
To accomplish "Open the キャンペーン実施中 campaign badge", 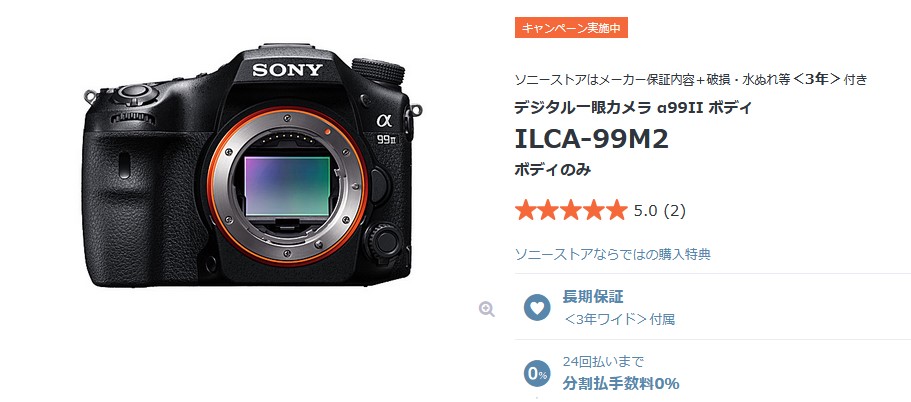I will [571, 28].
